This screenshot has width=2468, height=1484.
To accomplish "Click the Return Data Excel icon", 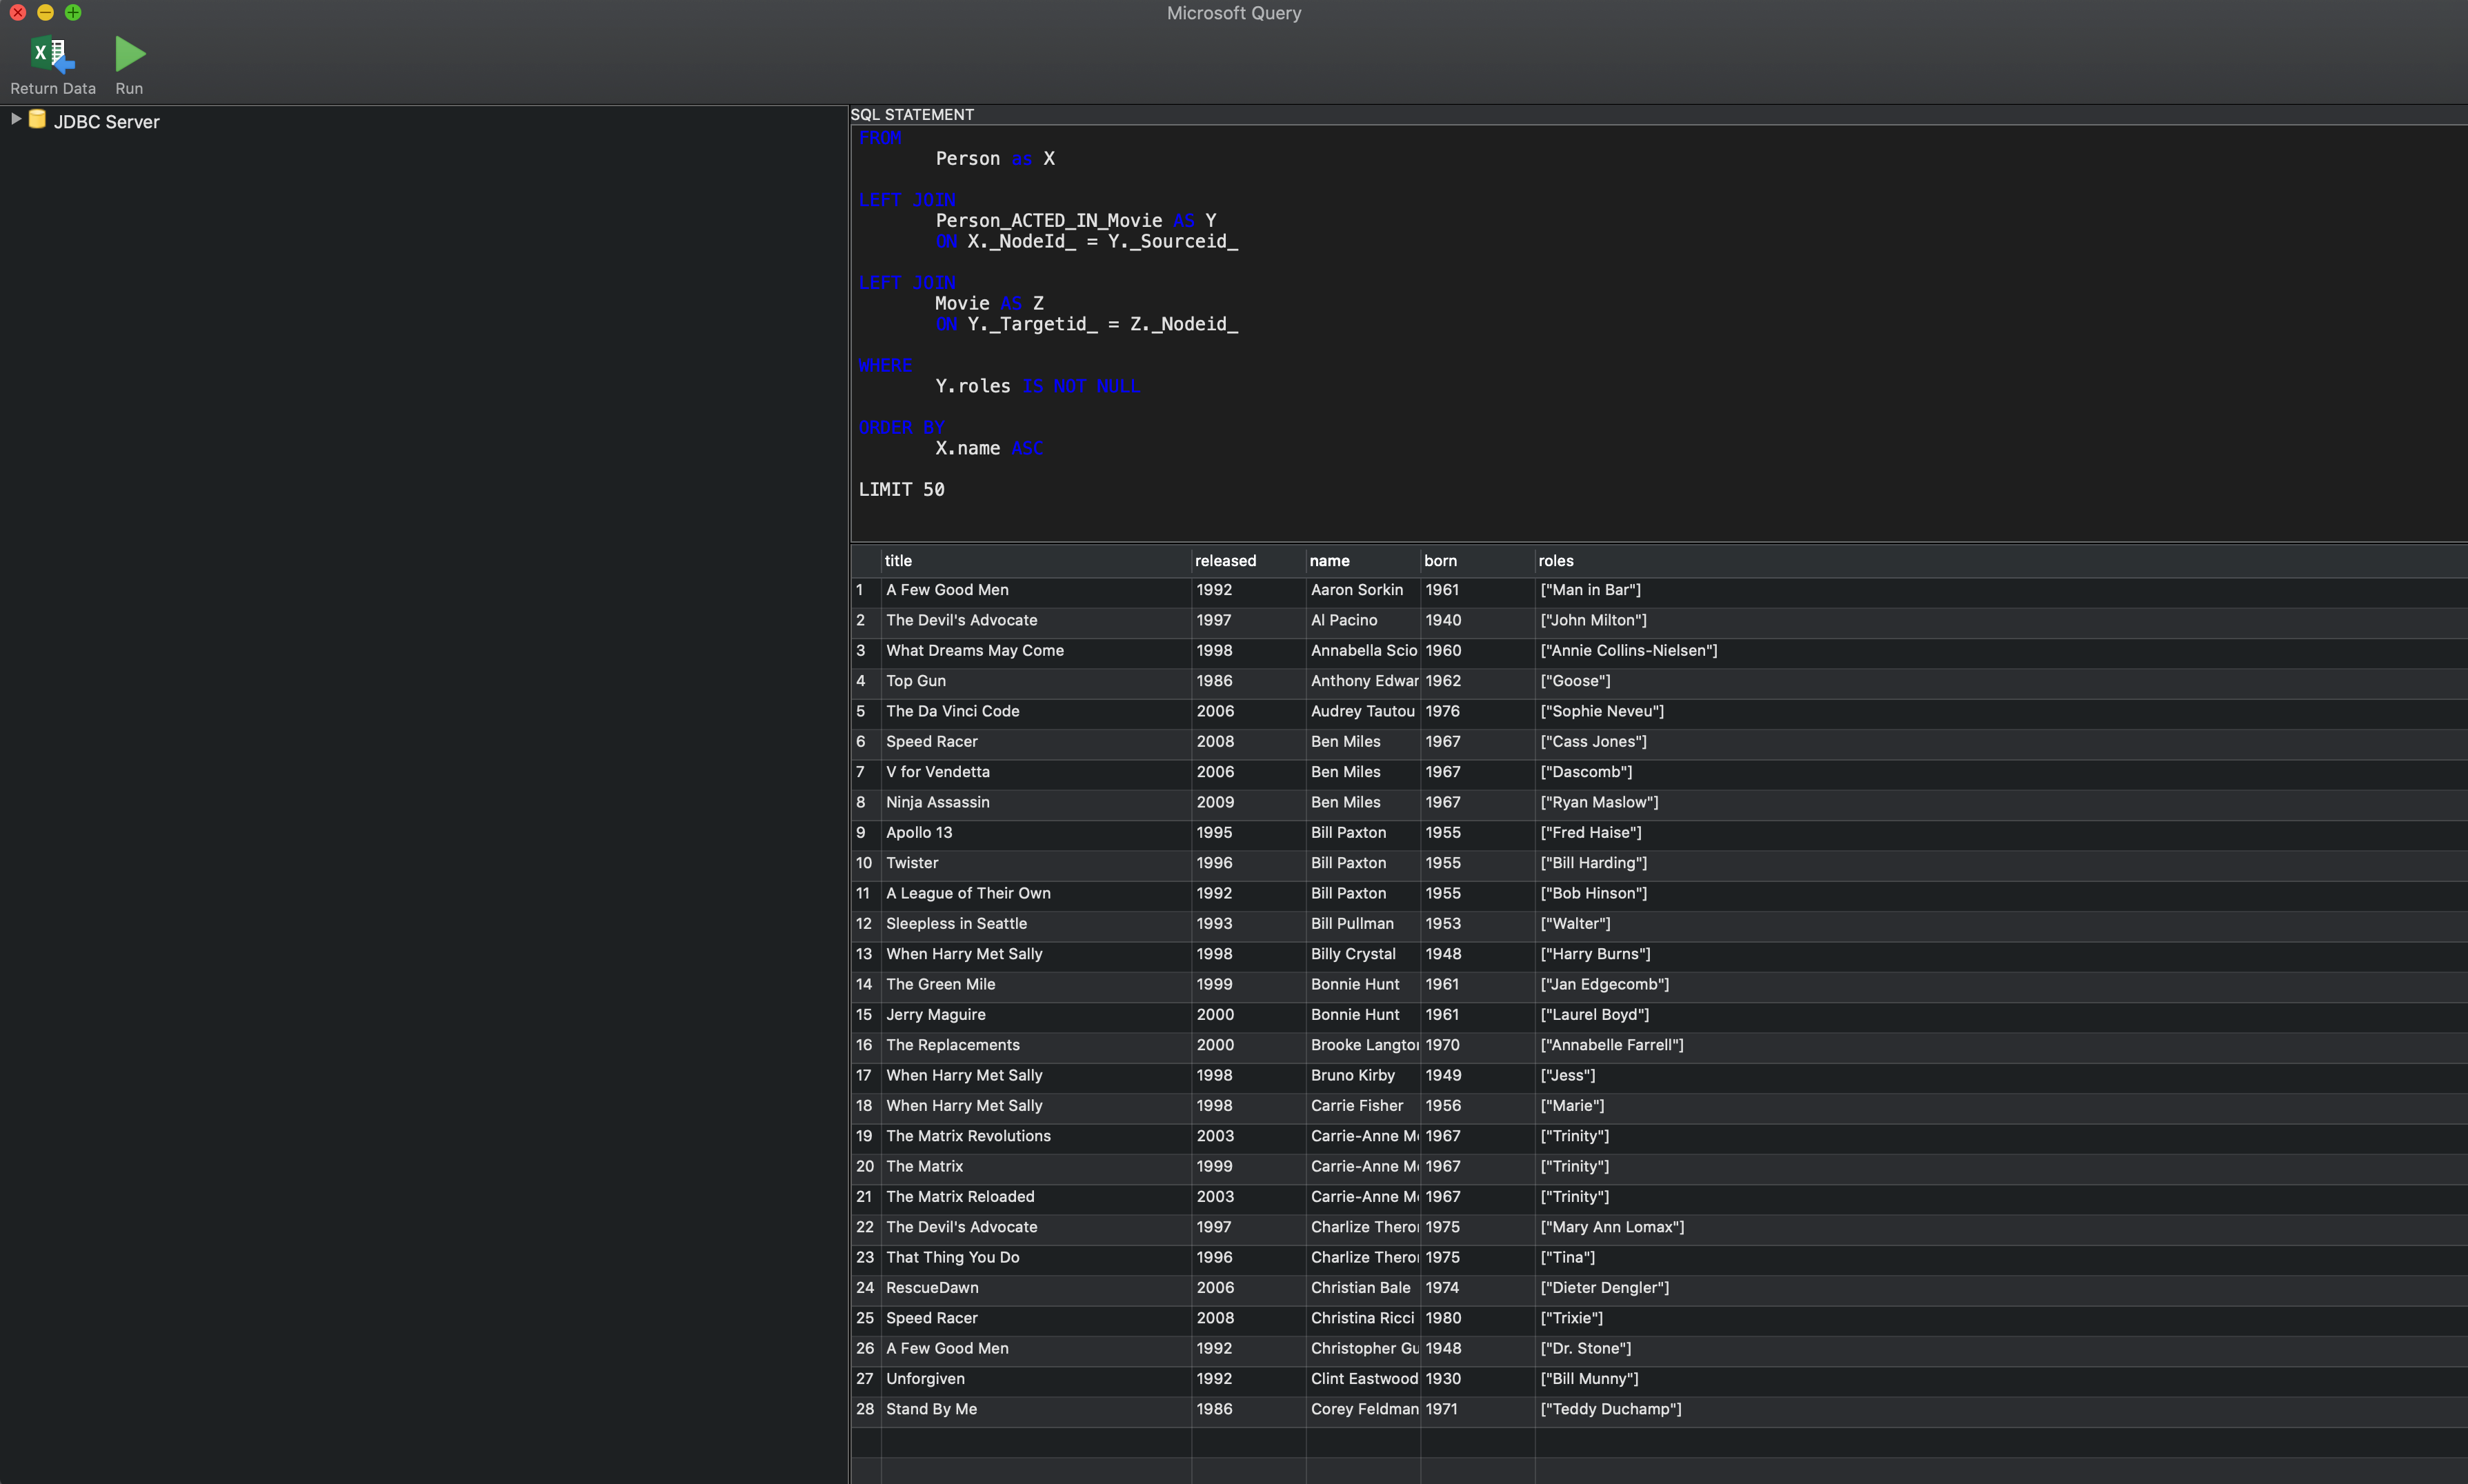I will coord(52,54).
